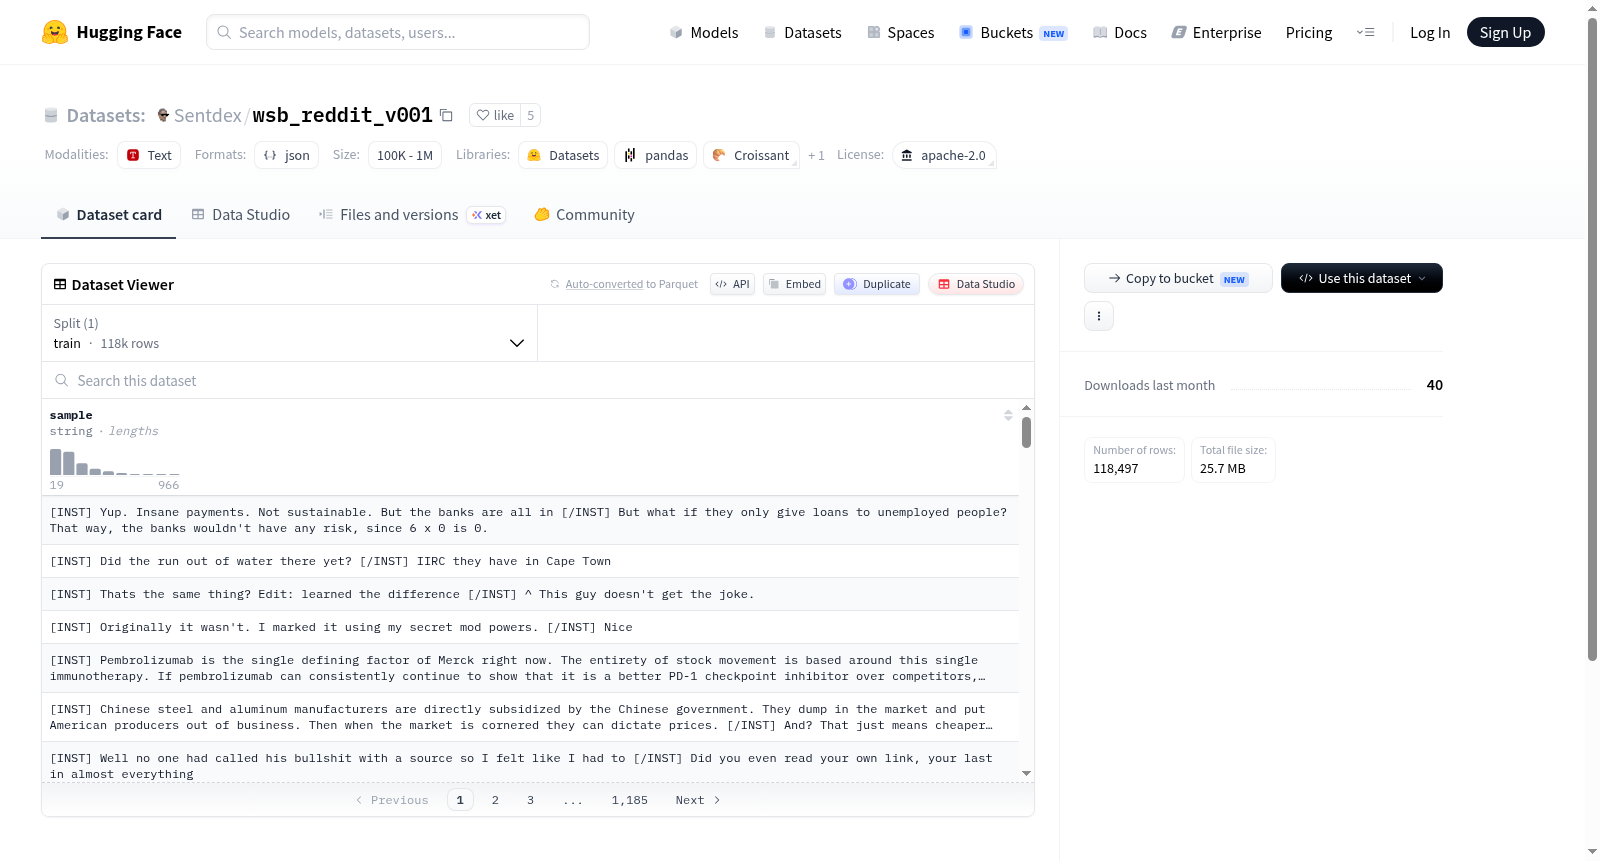Select the 100K - 1M size tag
Screen dimensions: 1600x861
tap(405, 155)
